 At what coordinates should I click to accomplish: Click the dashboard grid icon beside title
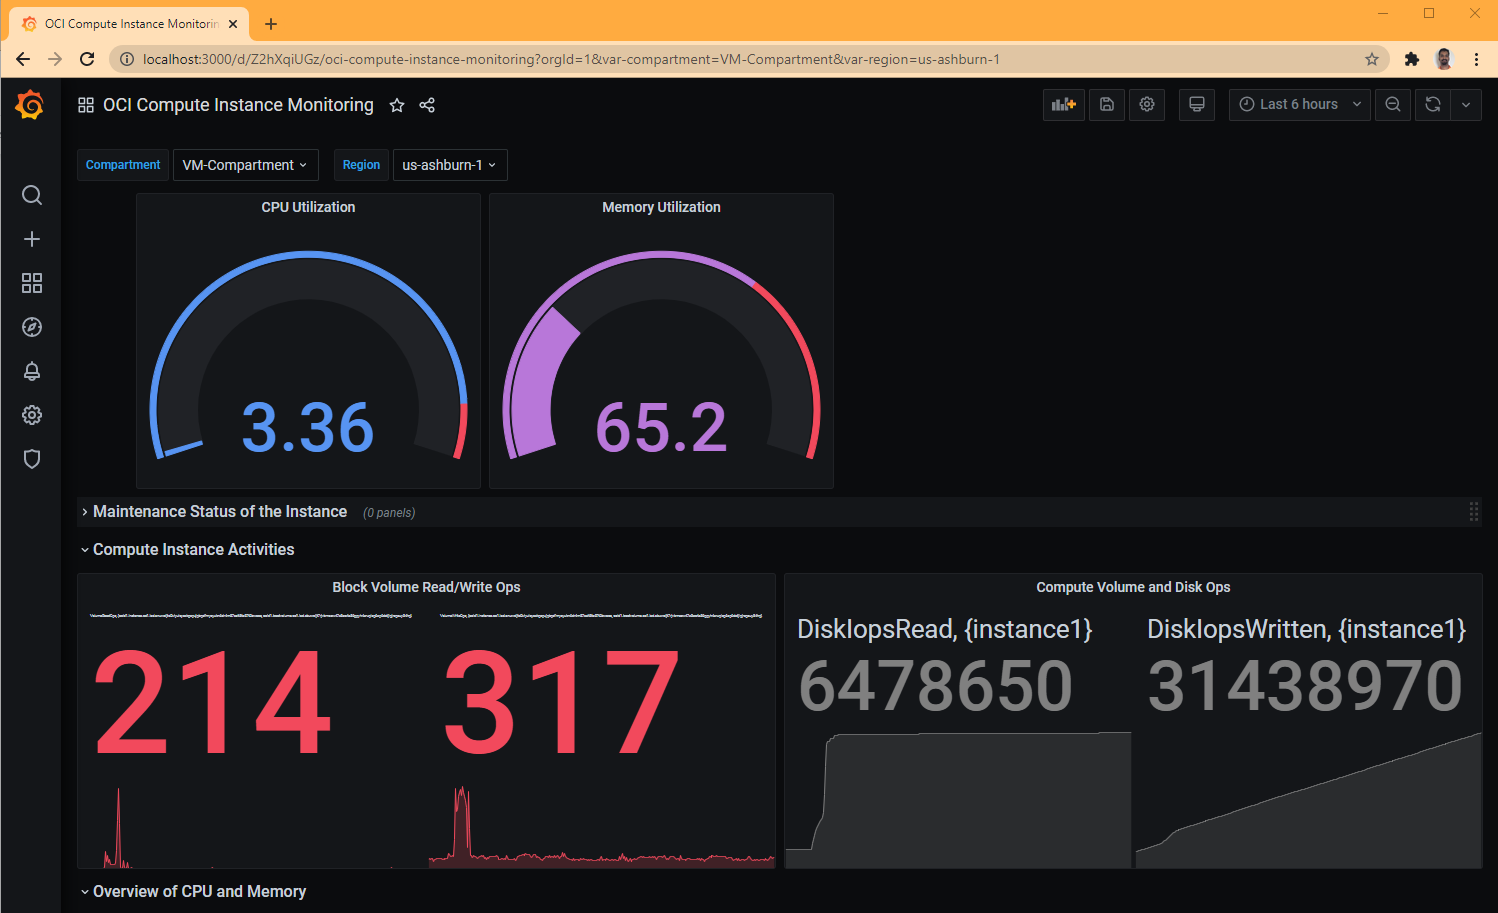(86, 105)
